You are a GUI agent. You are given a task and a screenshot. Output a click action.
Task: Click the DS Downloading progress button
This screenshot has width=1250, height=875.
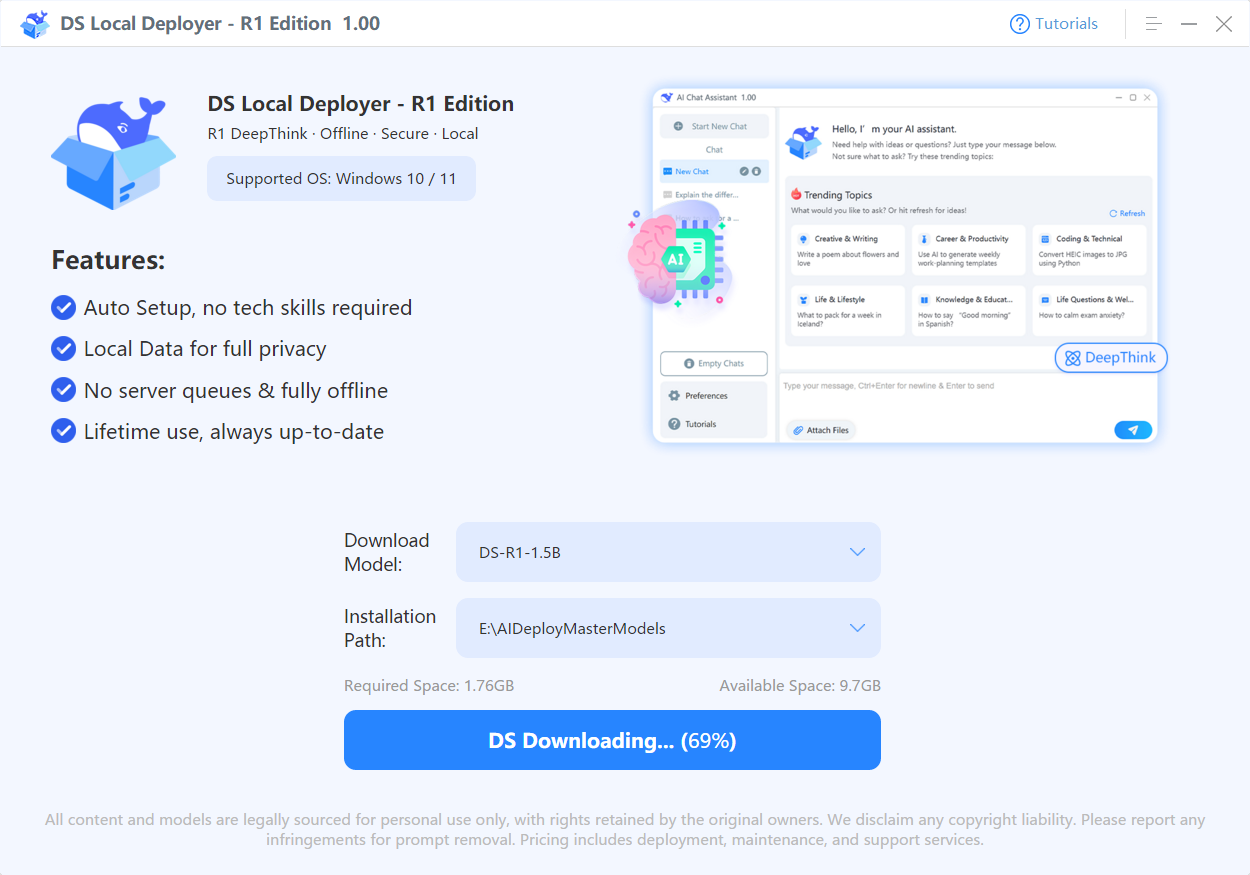(x=612, y=740)
